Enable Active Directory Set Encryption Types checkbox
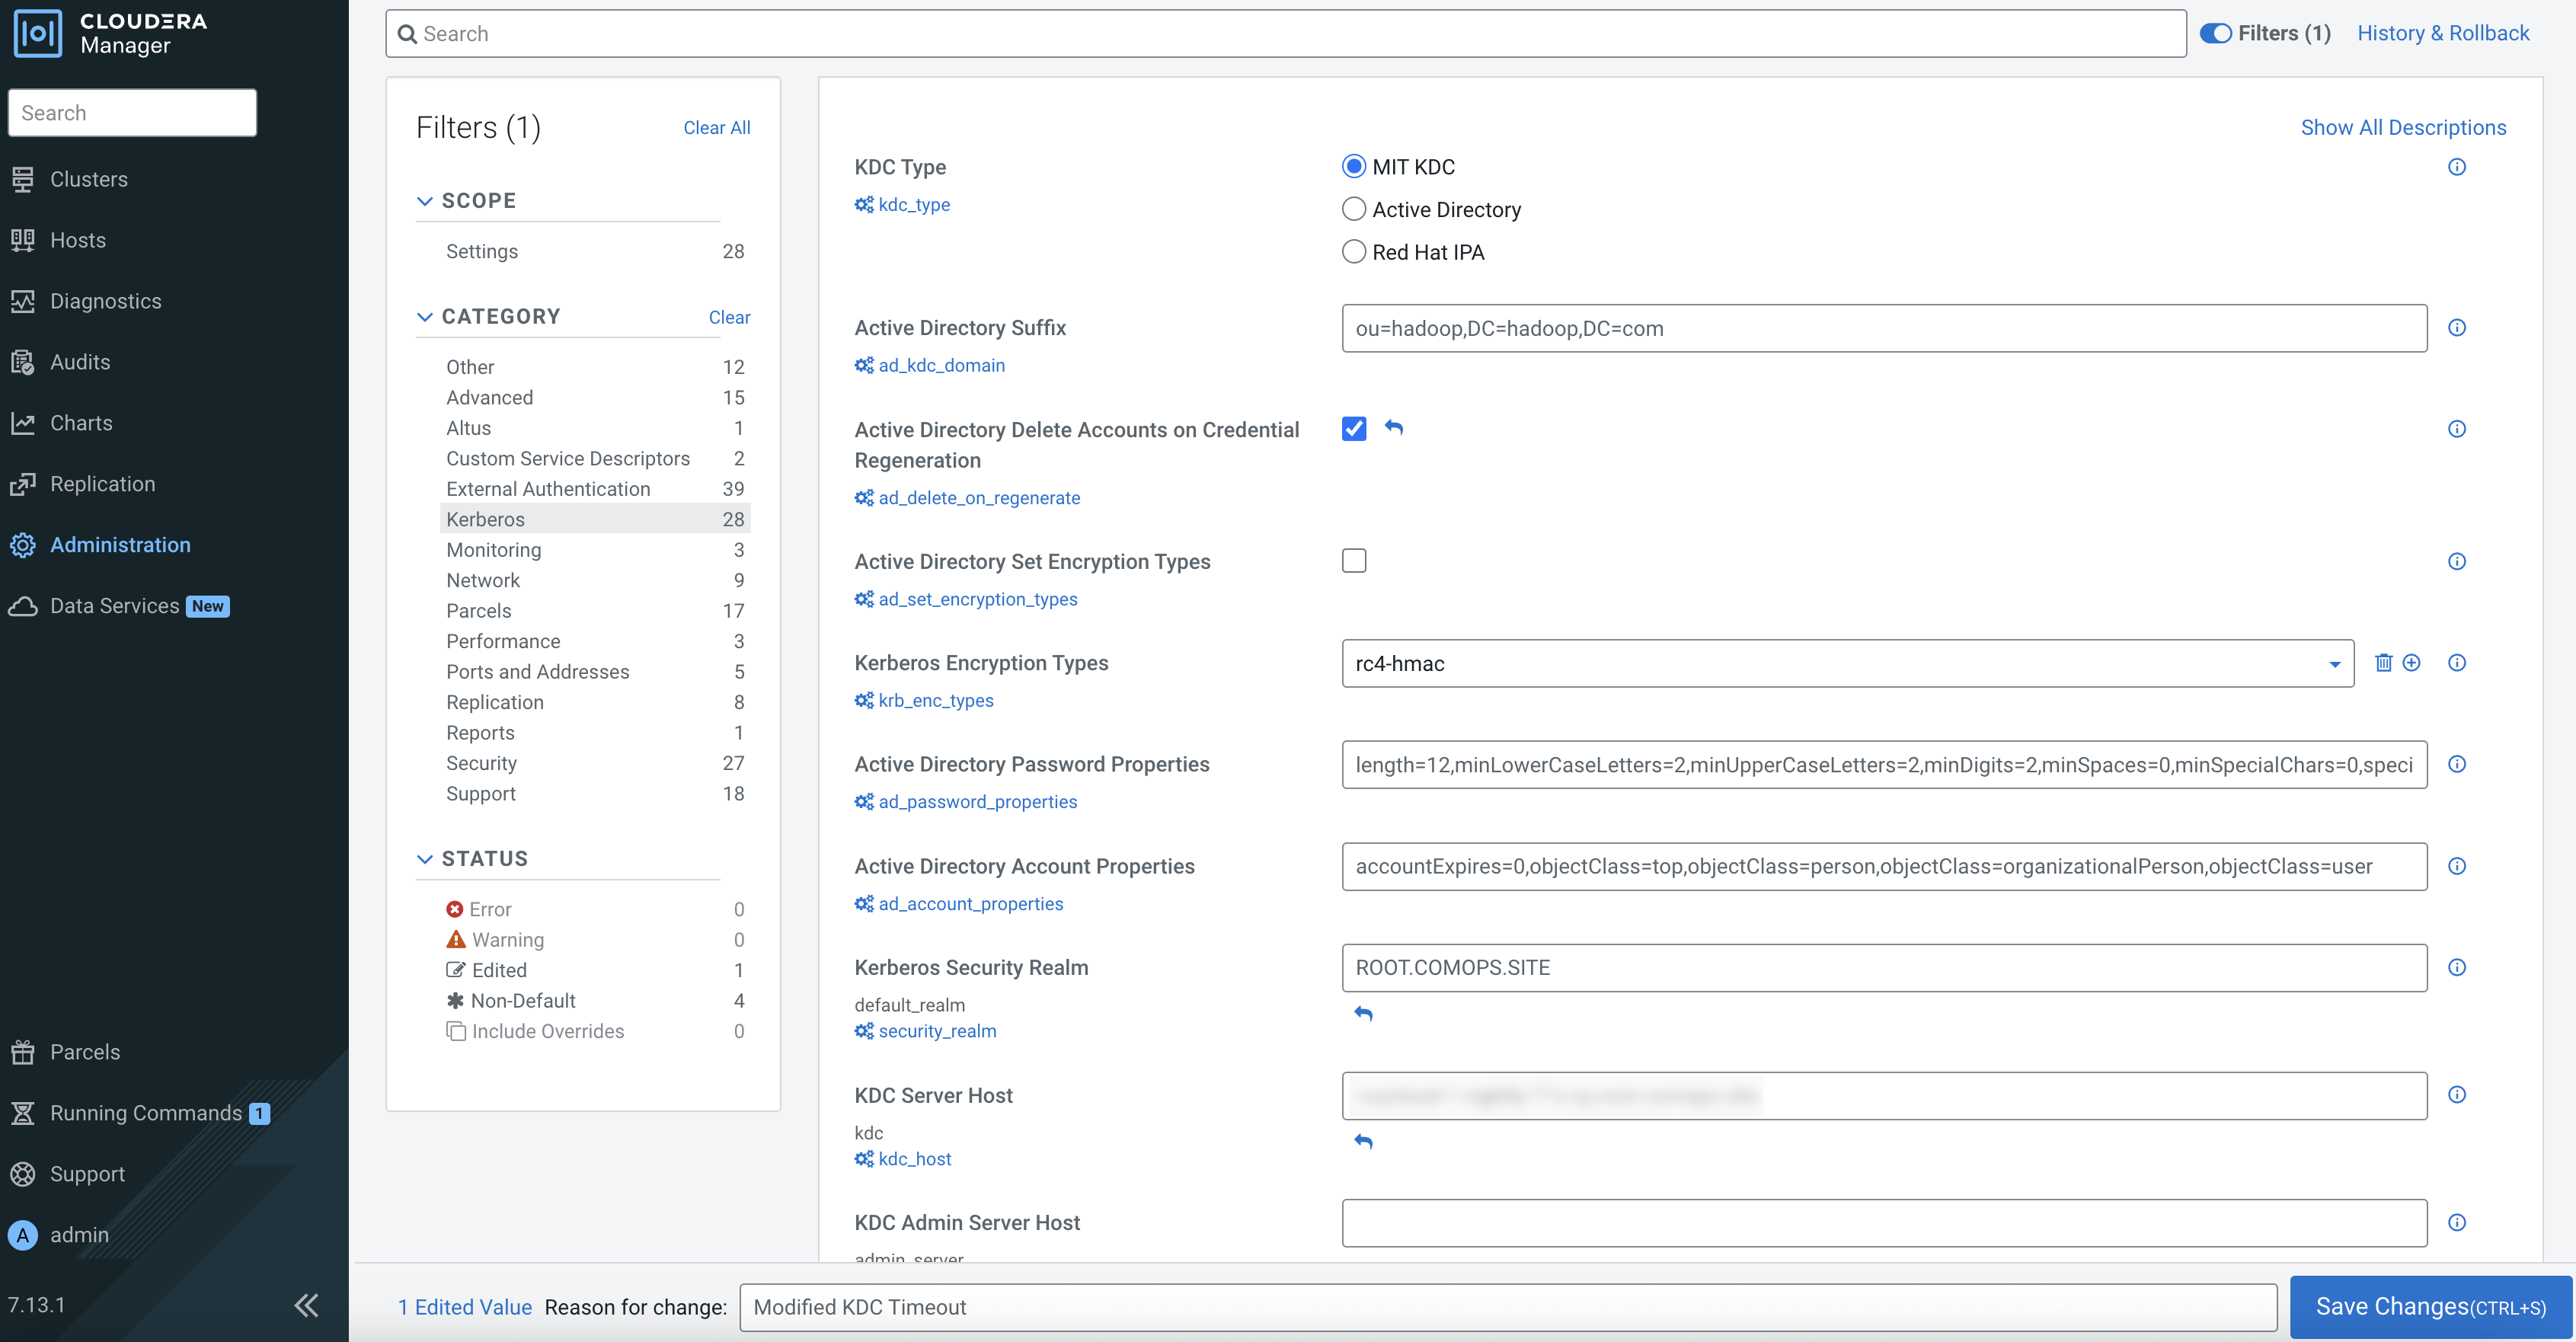The height and width of the screenshot is (1342, 2576). point(1353,561)
